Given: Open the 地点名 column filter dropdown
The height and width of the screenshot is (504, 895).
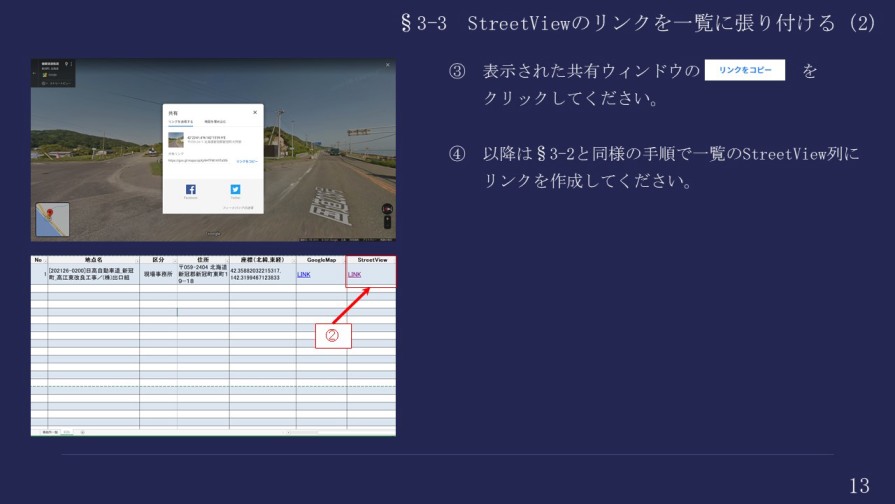Looking at the screenshot, I should coord(135,260).
